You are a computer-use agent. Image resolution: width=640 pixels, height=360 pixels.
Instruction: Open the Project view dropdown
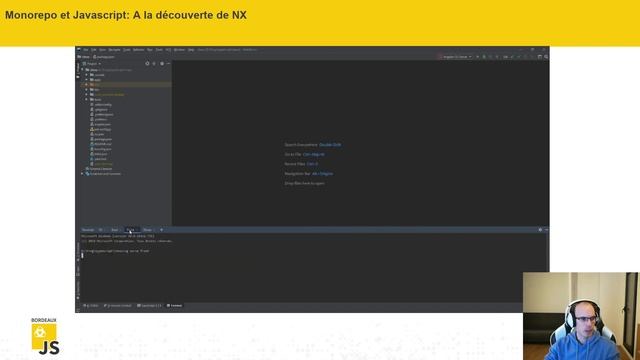pyautogui.click(x=92, y=64)
